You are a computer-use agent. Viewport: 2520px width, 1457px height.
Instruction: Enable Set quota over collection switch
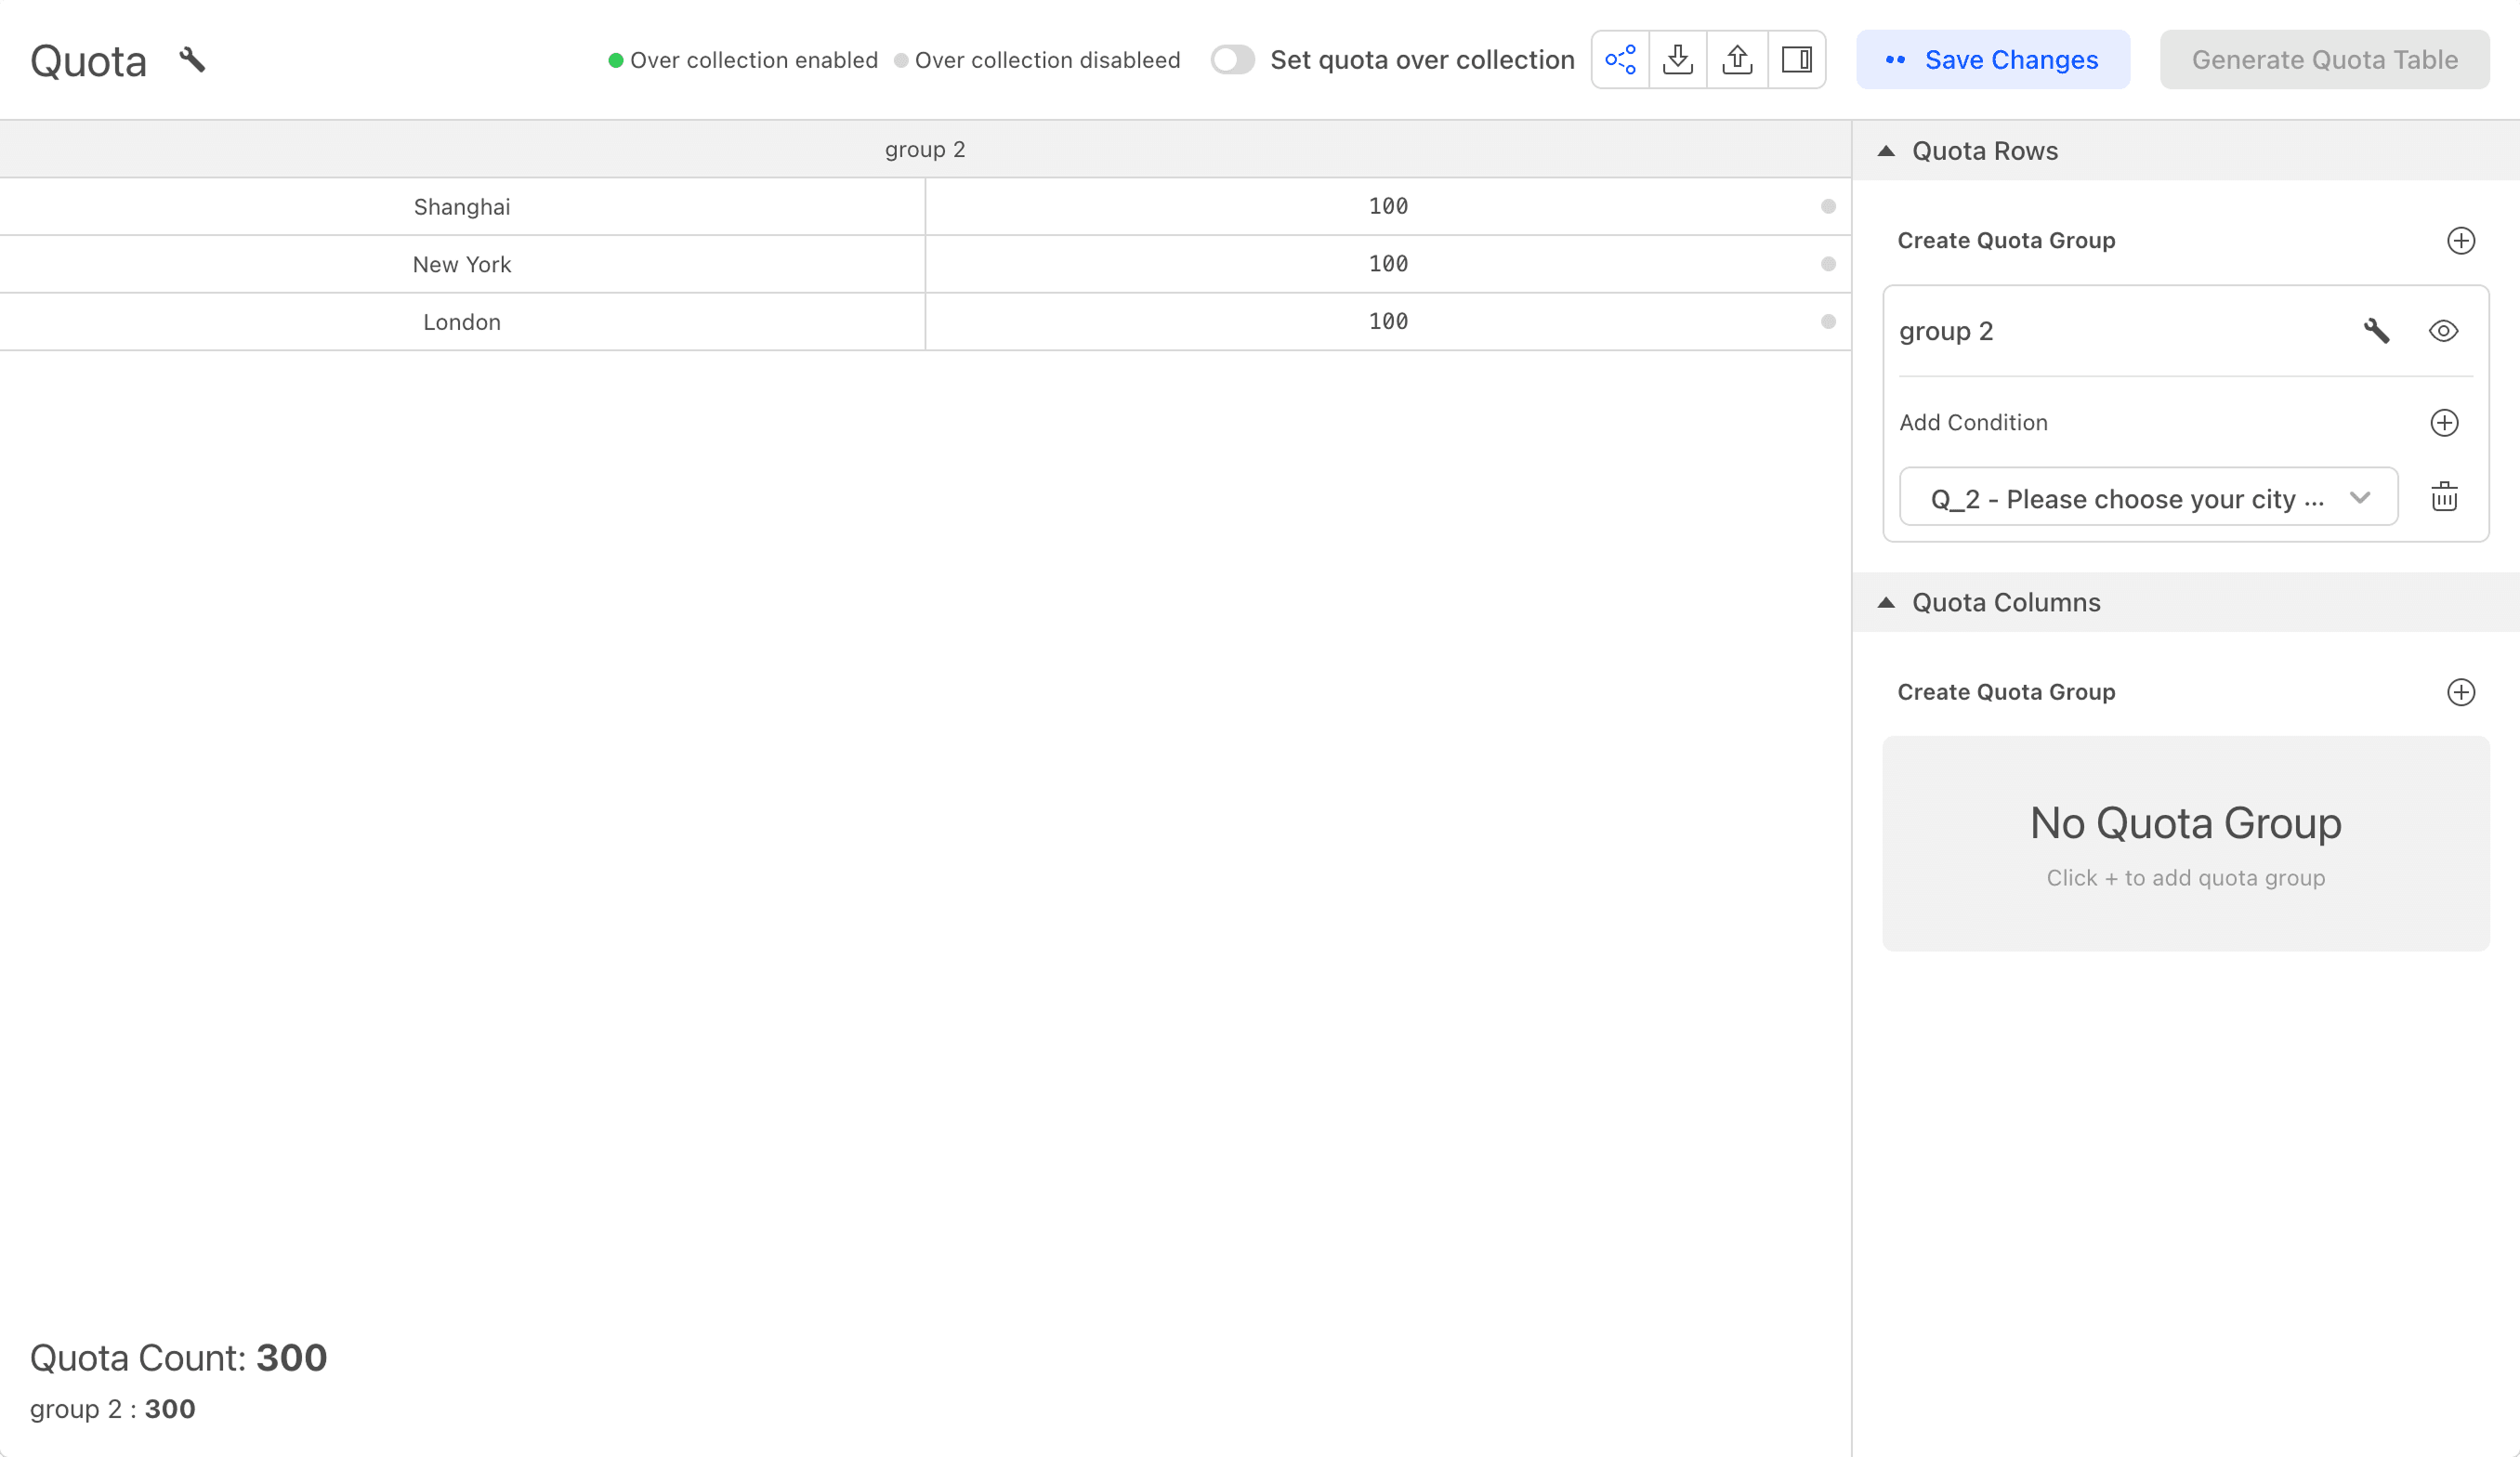click(1232, 60)
